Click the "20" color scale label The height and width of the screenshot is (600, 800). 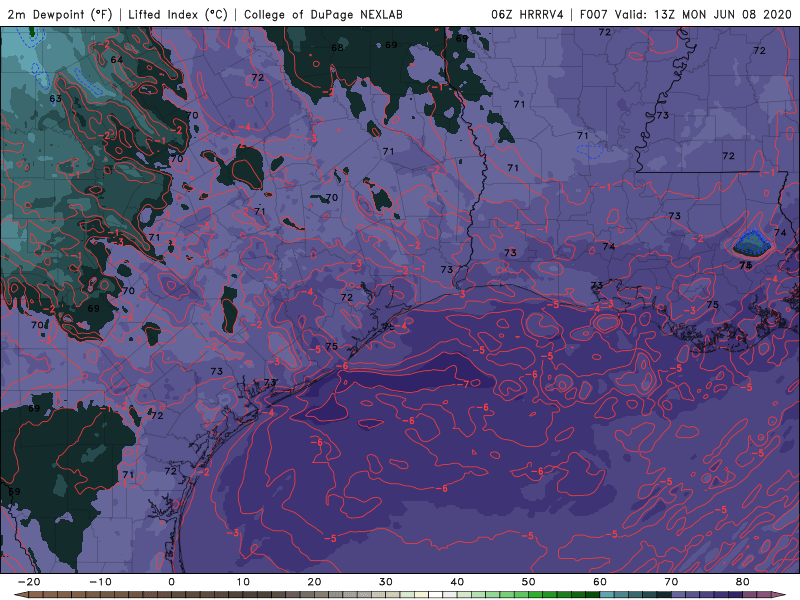click(314, 582)
